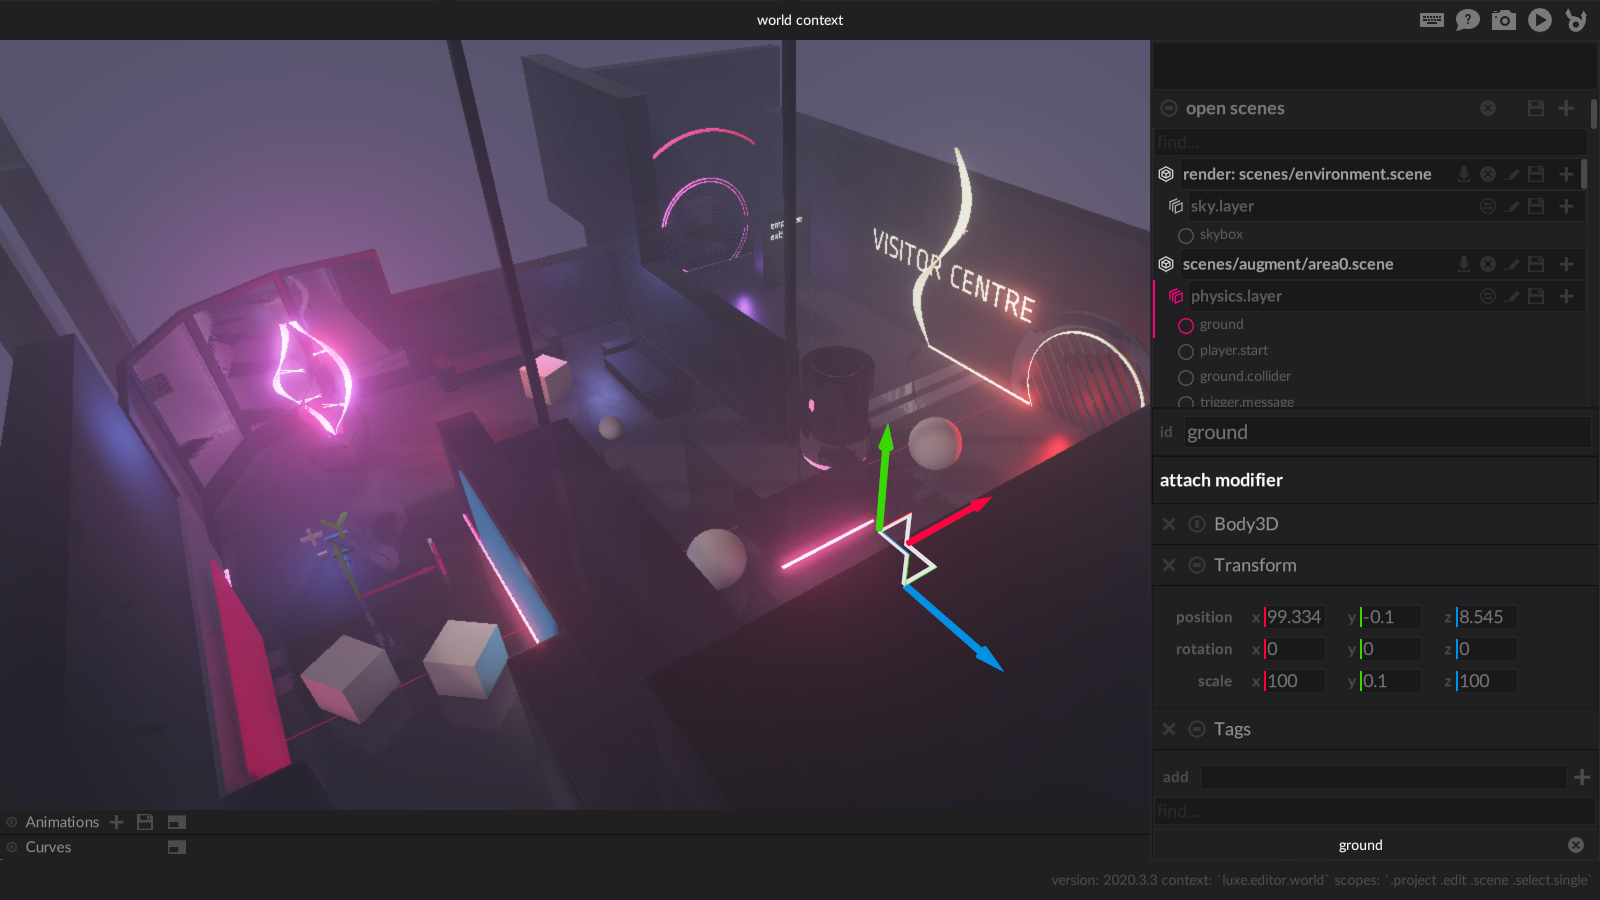Click plus button beside Tags add field
The image size is (1600, 900).
tap(1581, 777)
